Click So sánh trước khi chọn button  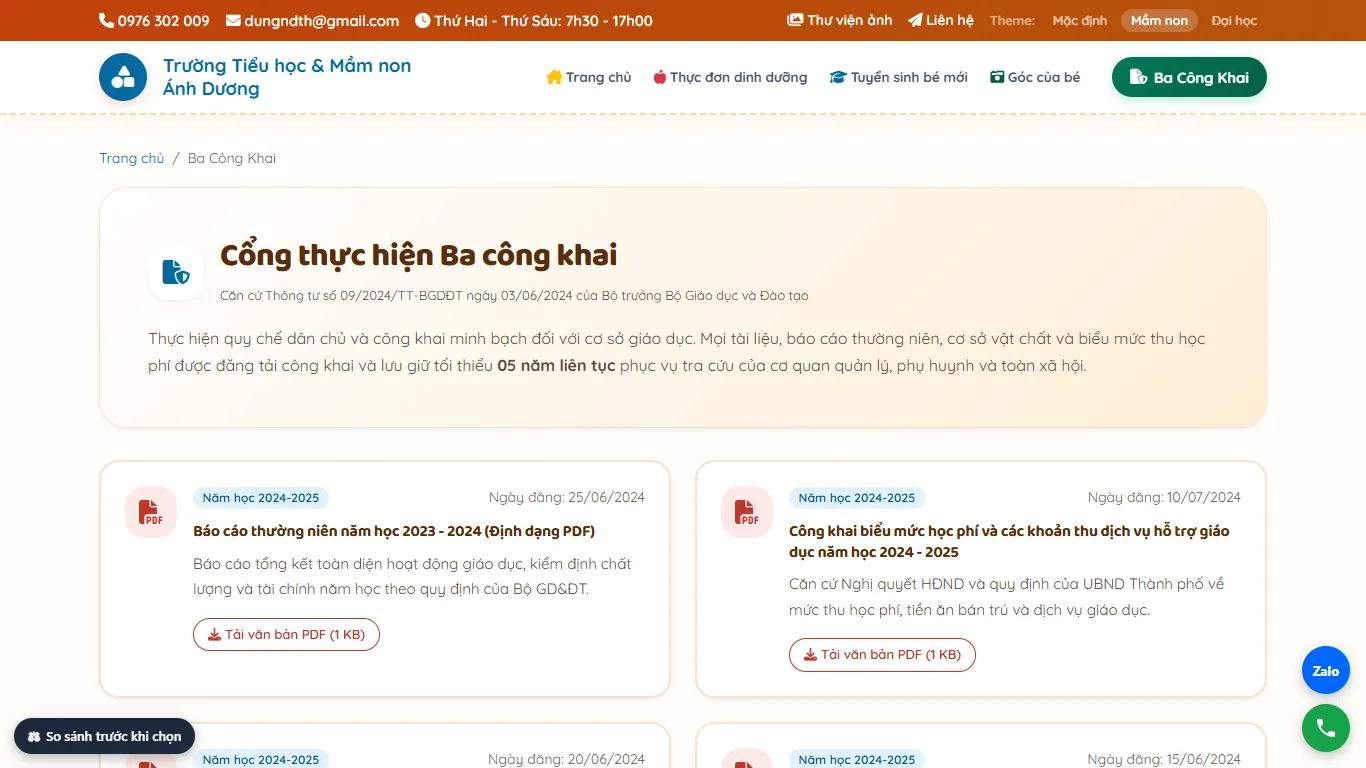tap(104, 736)
